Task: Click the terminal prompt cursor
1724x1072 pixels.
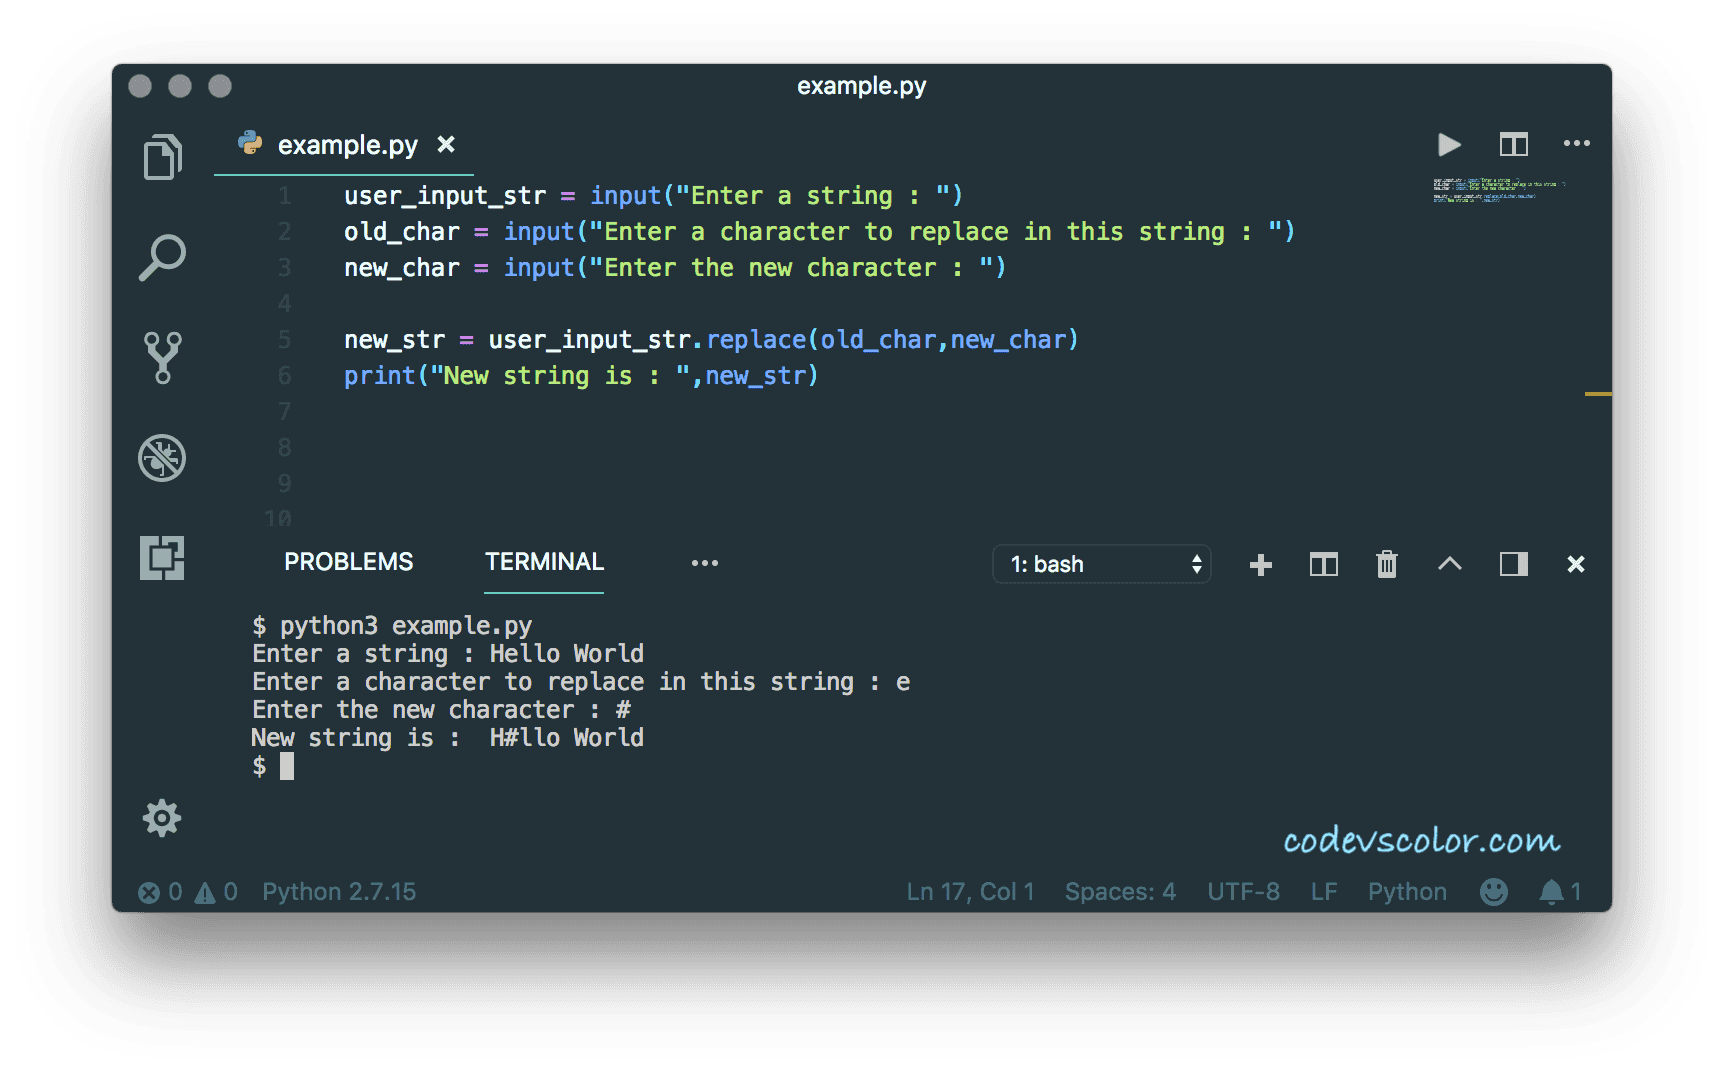Action: coord(287,766)
